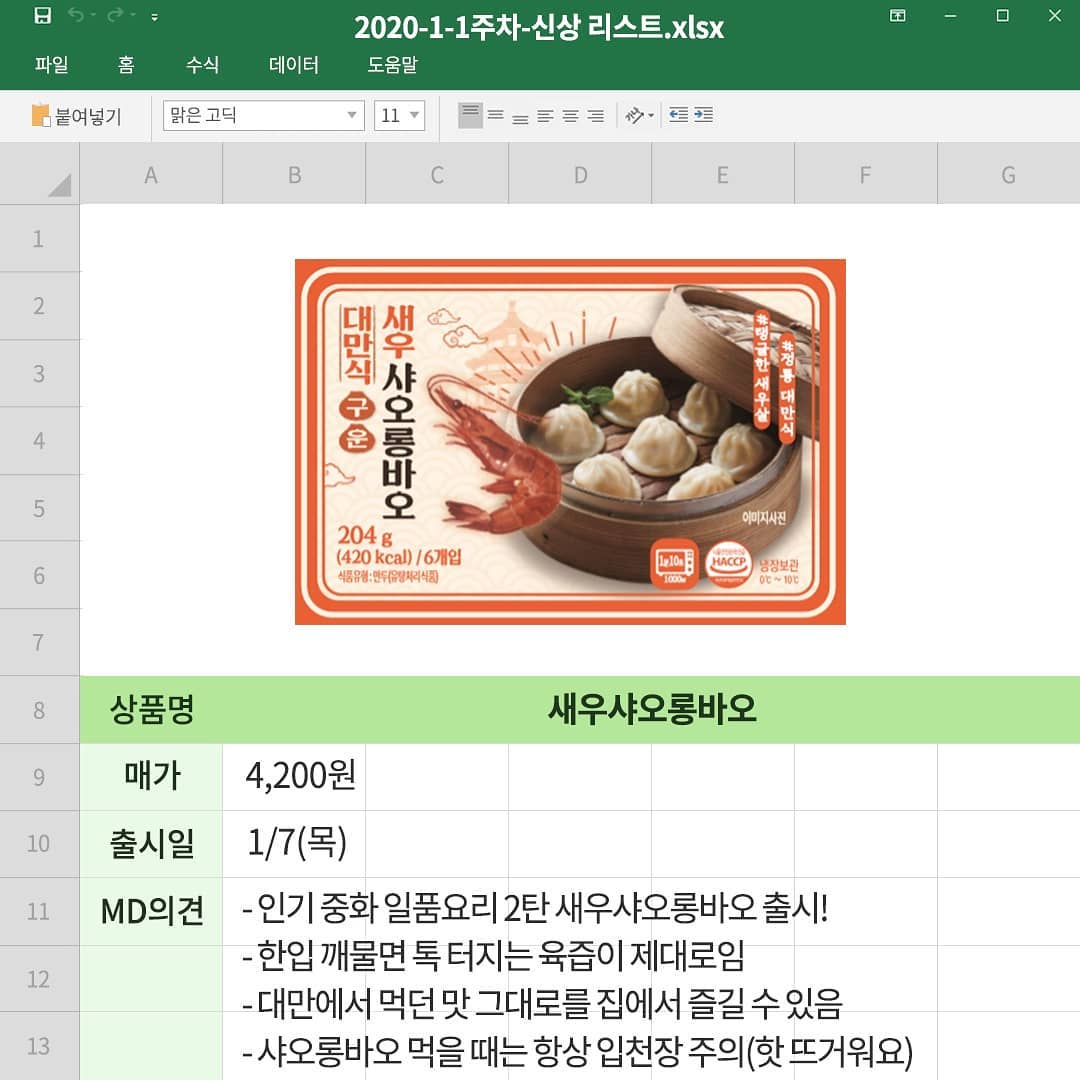The width and height of the screenshot is (1080, 1080).
Task: Click the Save icon in quick access toolbar
Action: point(43,15)
